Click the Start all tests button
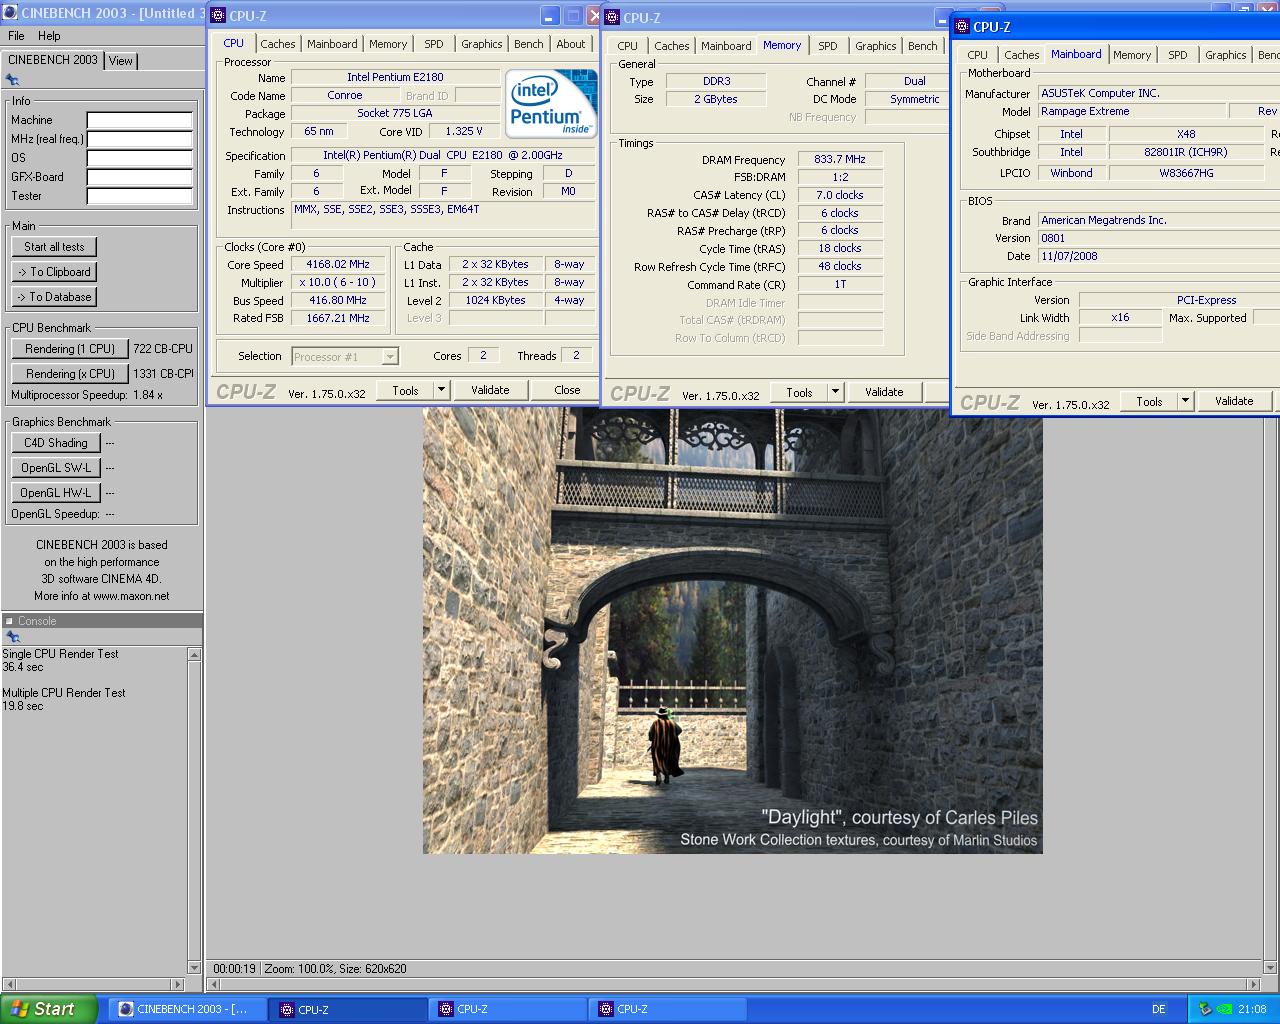 click(55, 247)
